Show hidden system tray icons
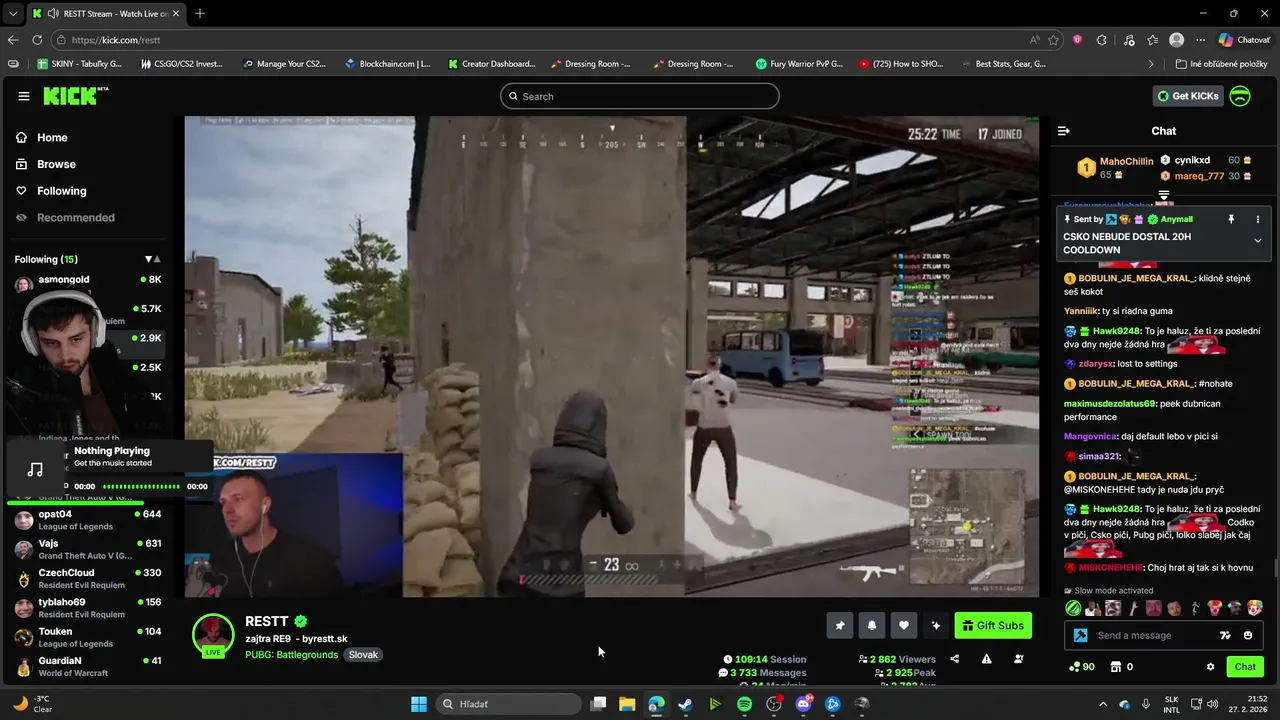 click(1104, 704)
